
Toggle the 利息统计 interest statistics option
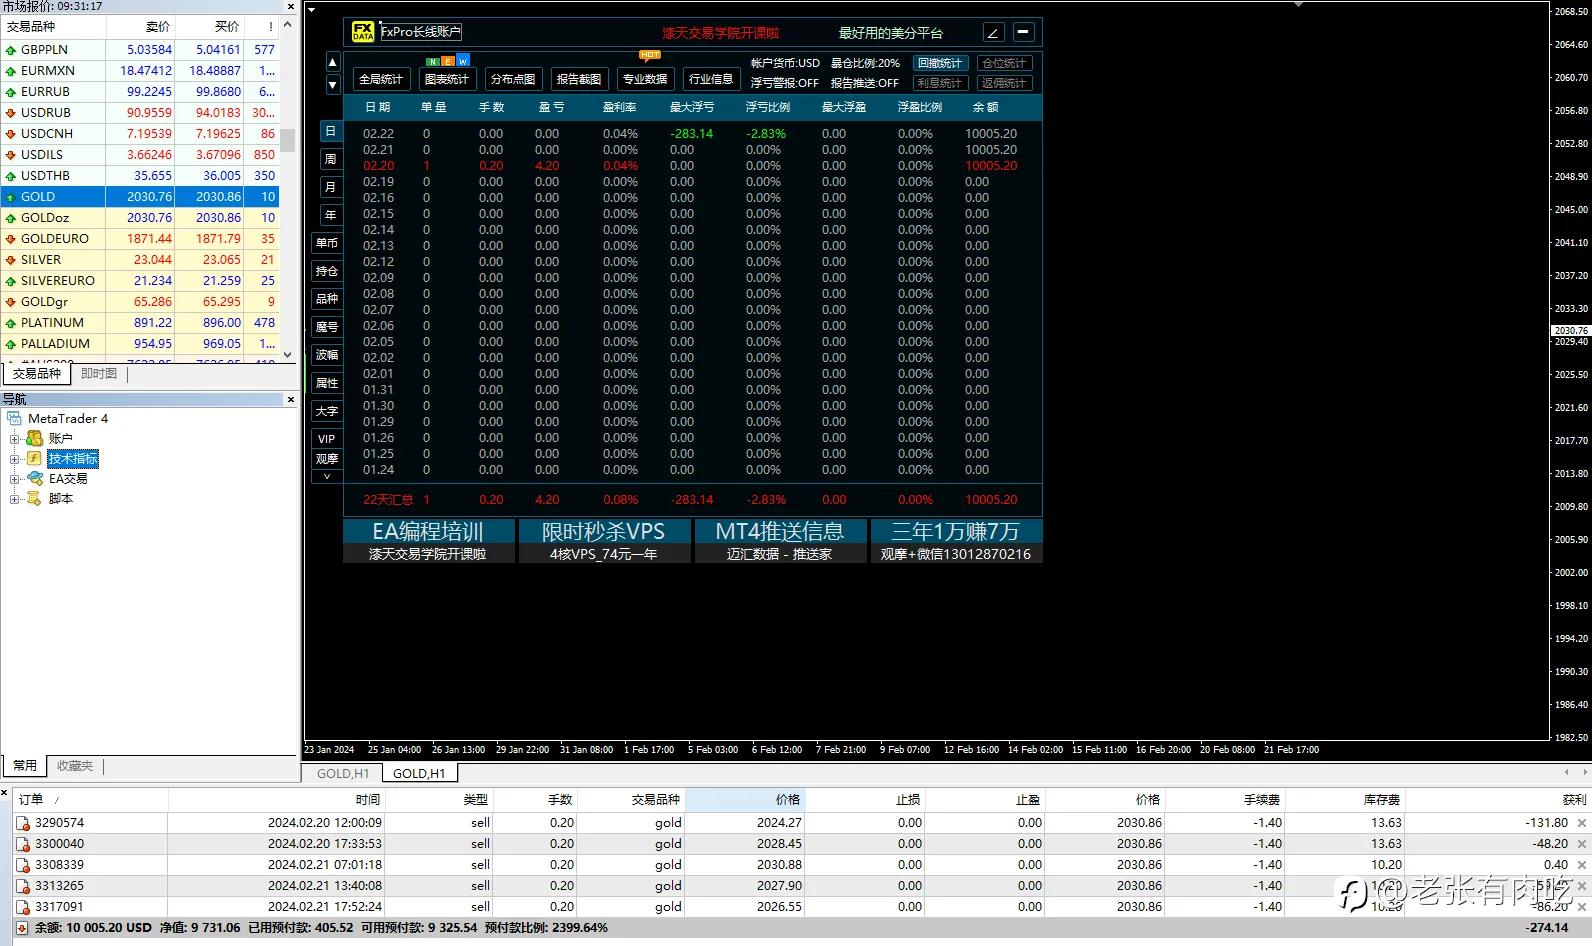940,83
